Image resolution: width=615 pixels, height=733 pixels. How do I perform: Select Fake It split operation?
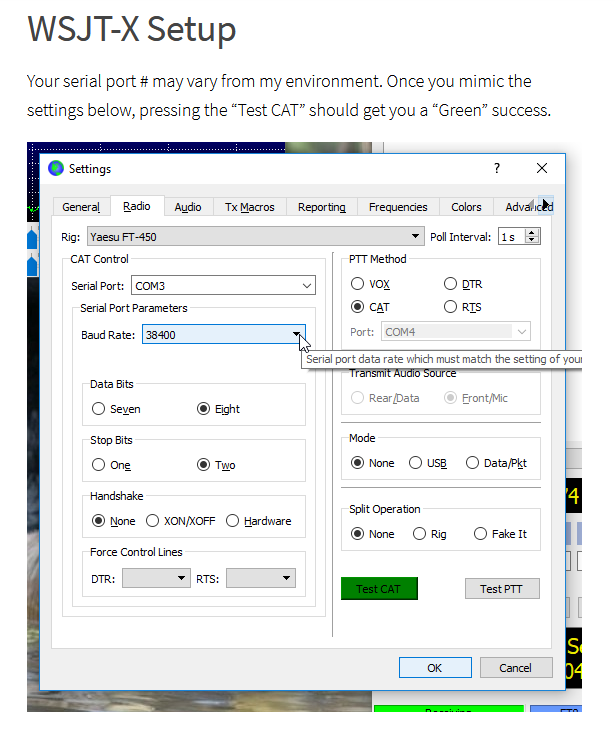click(480, 534)
